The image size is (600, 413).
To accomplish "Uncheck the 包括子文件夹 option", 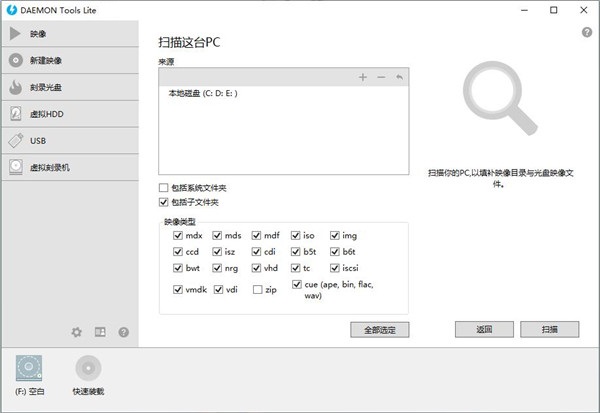I will [x=164, y=203].
